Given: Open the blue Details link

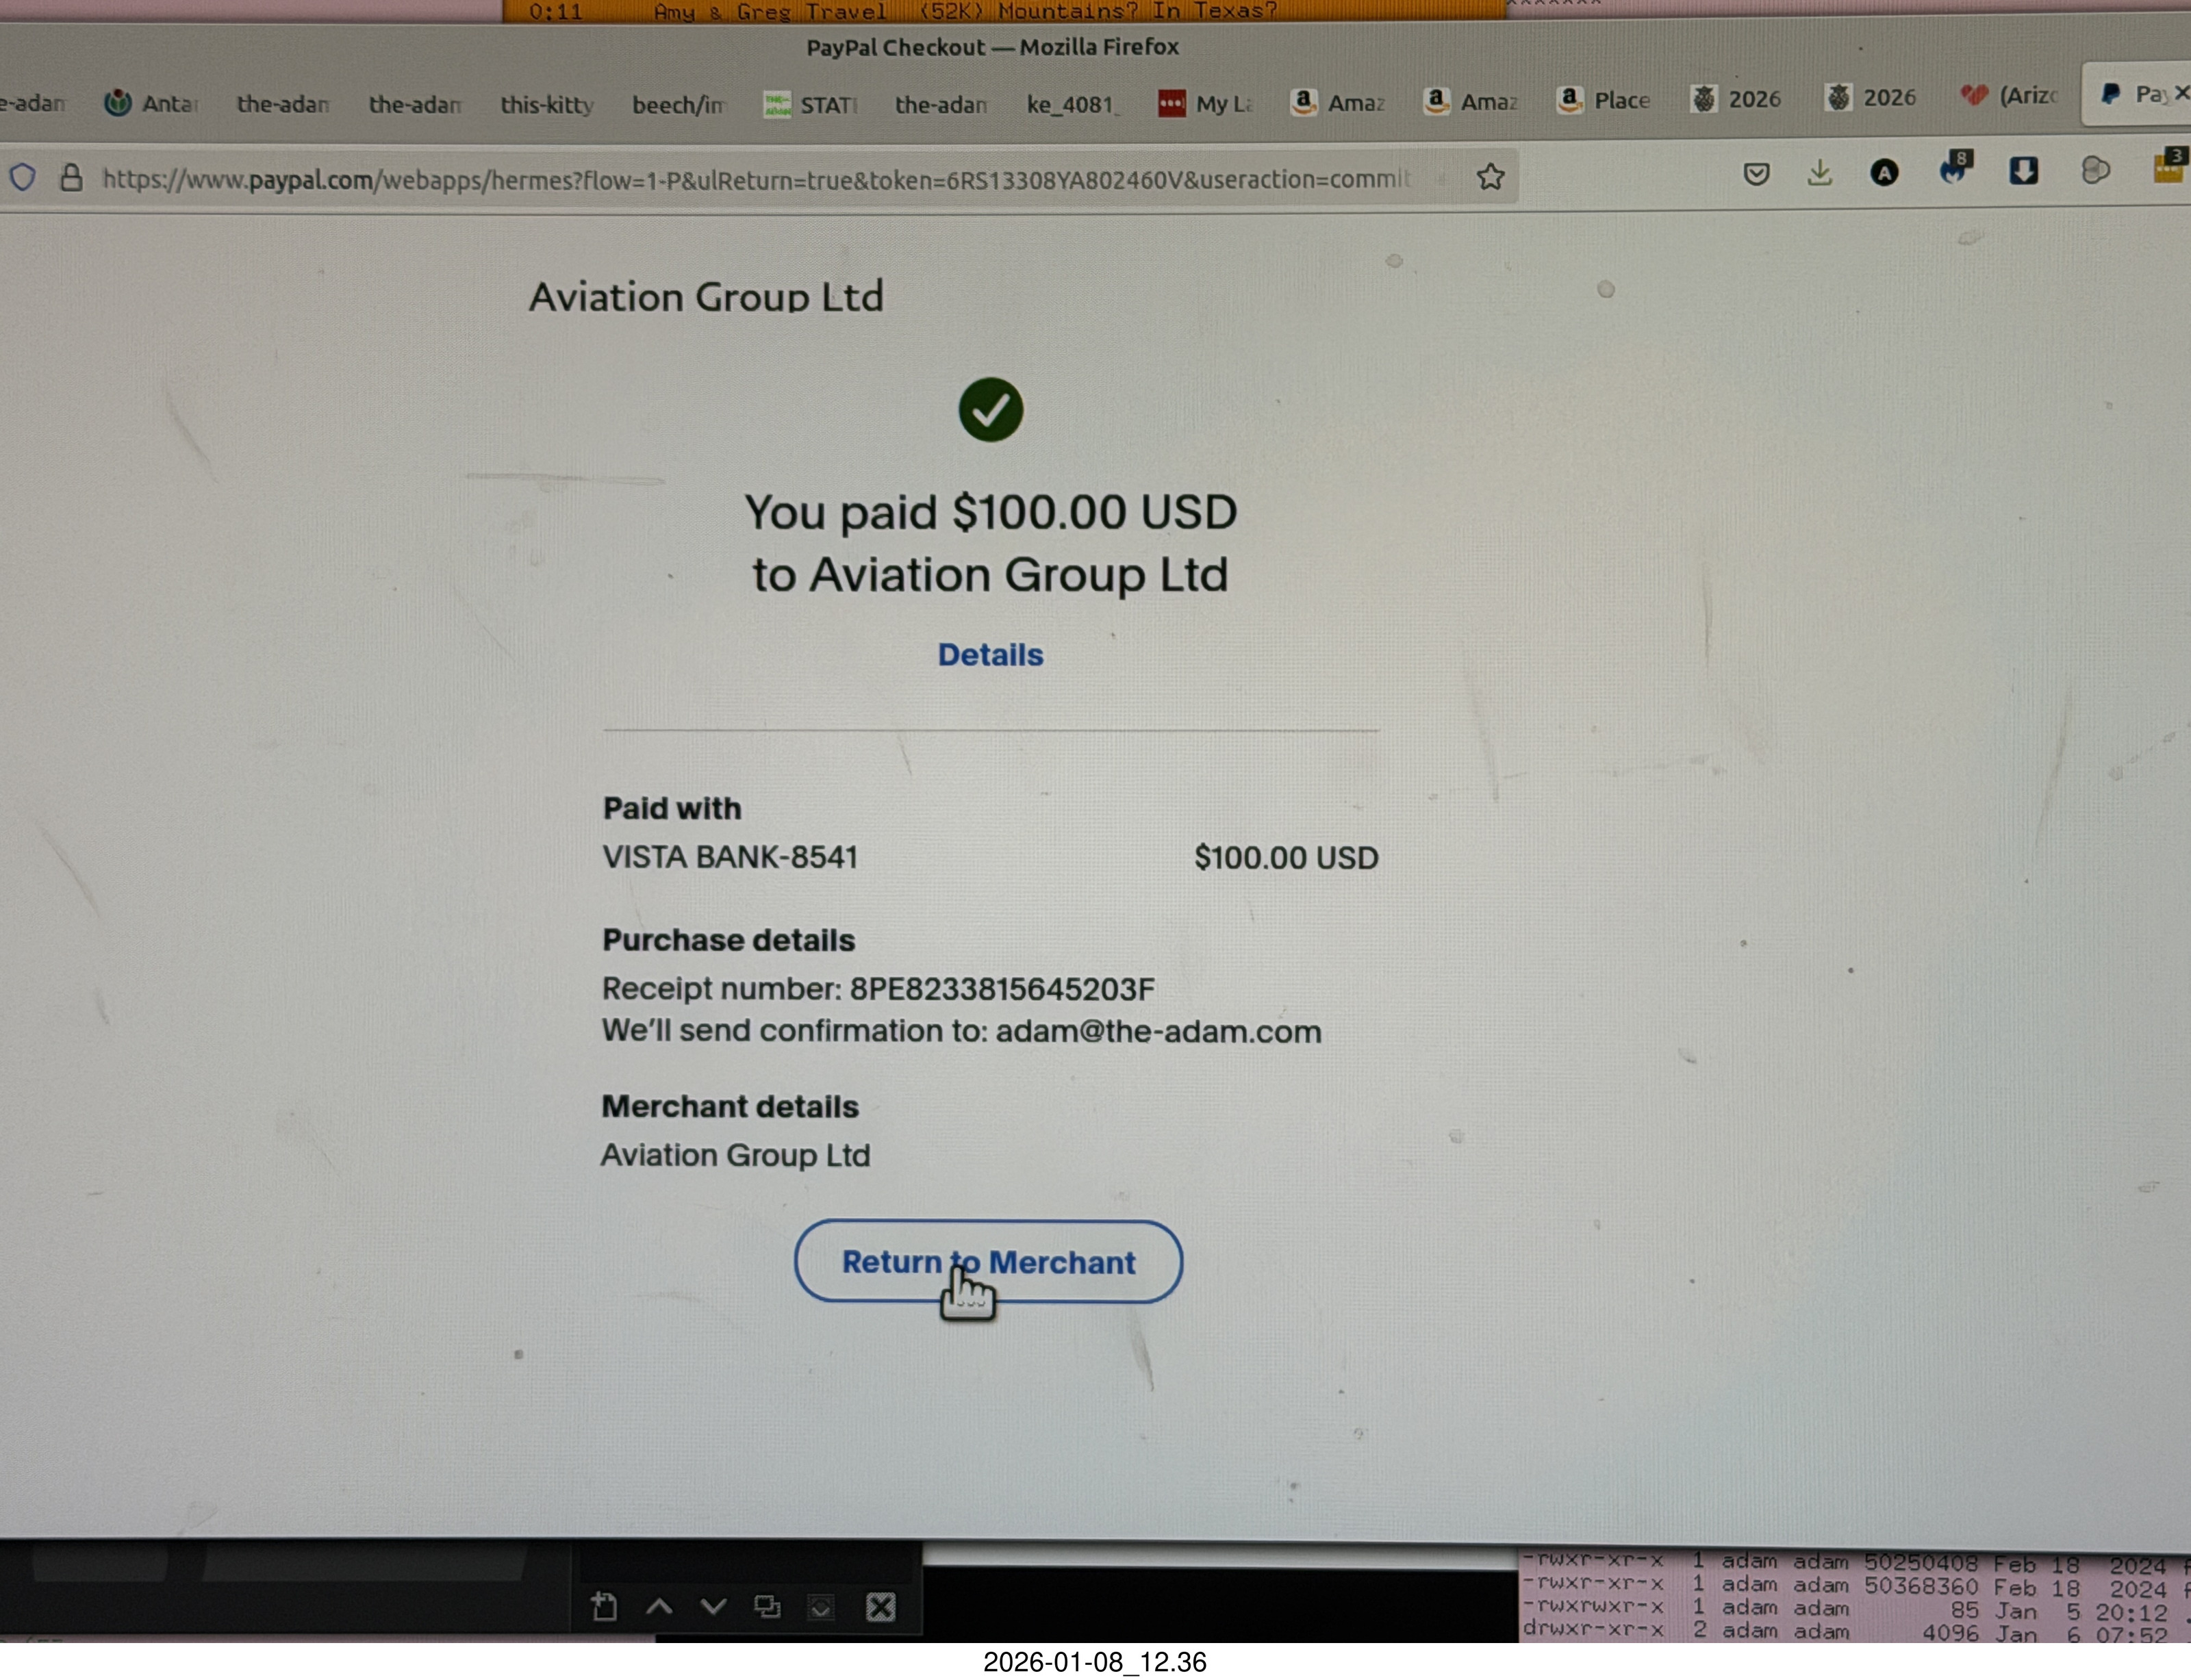Looking at the screenshot, I should click(990, 655).
